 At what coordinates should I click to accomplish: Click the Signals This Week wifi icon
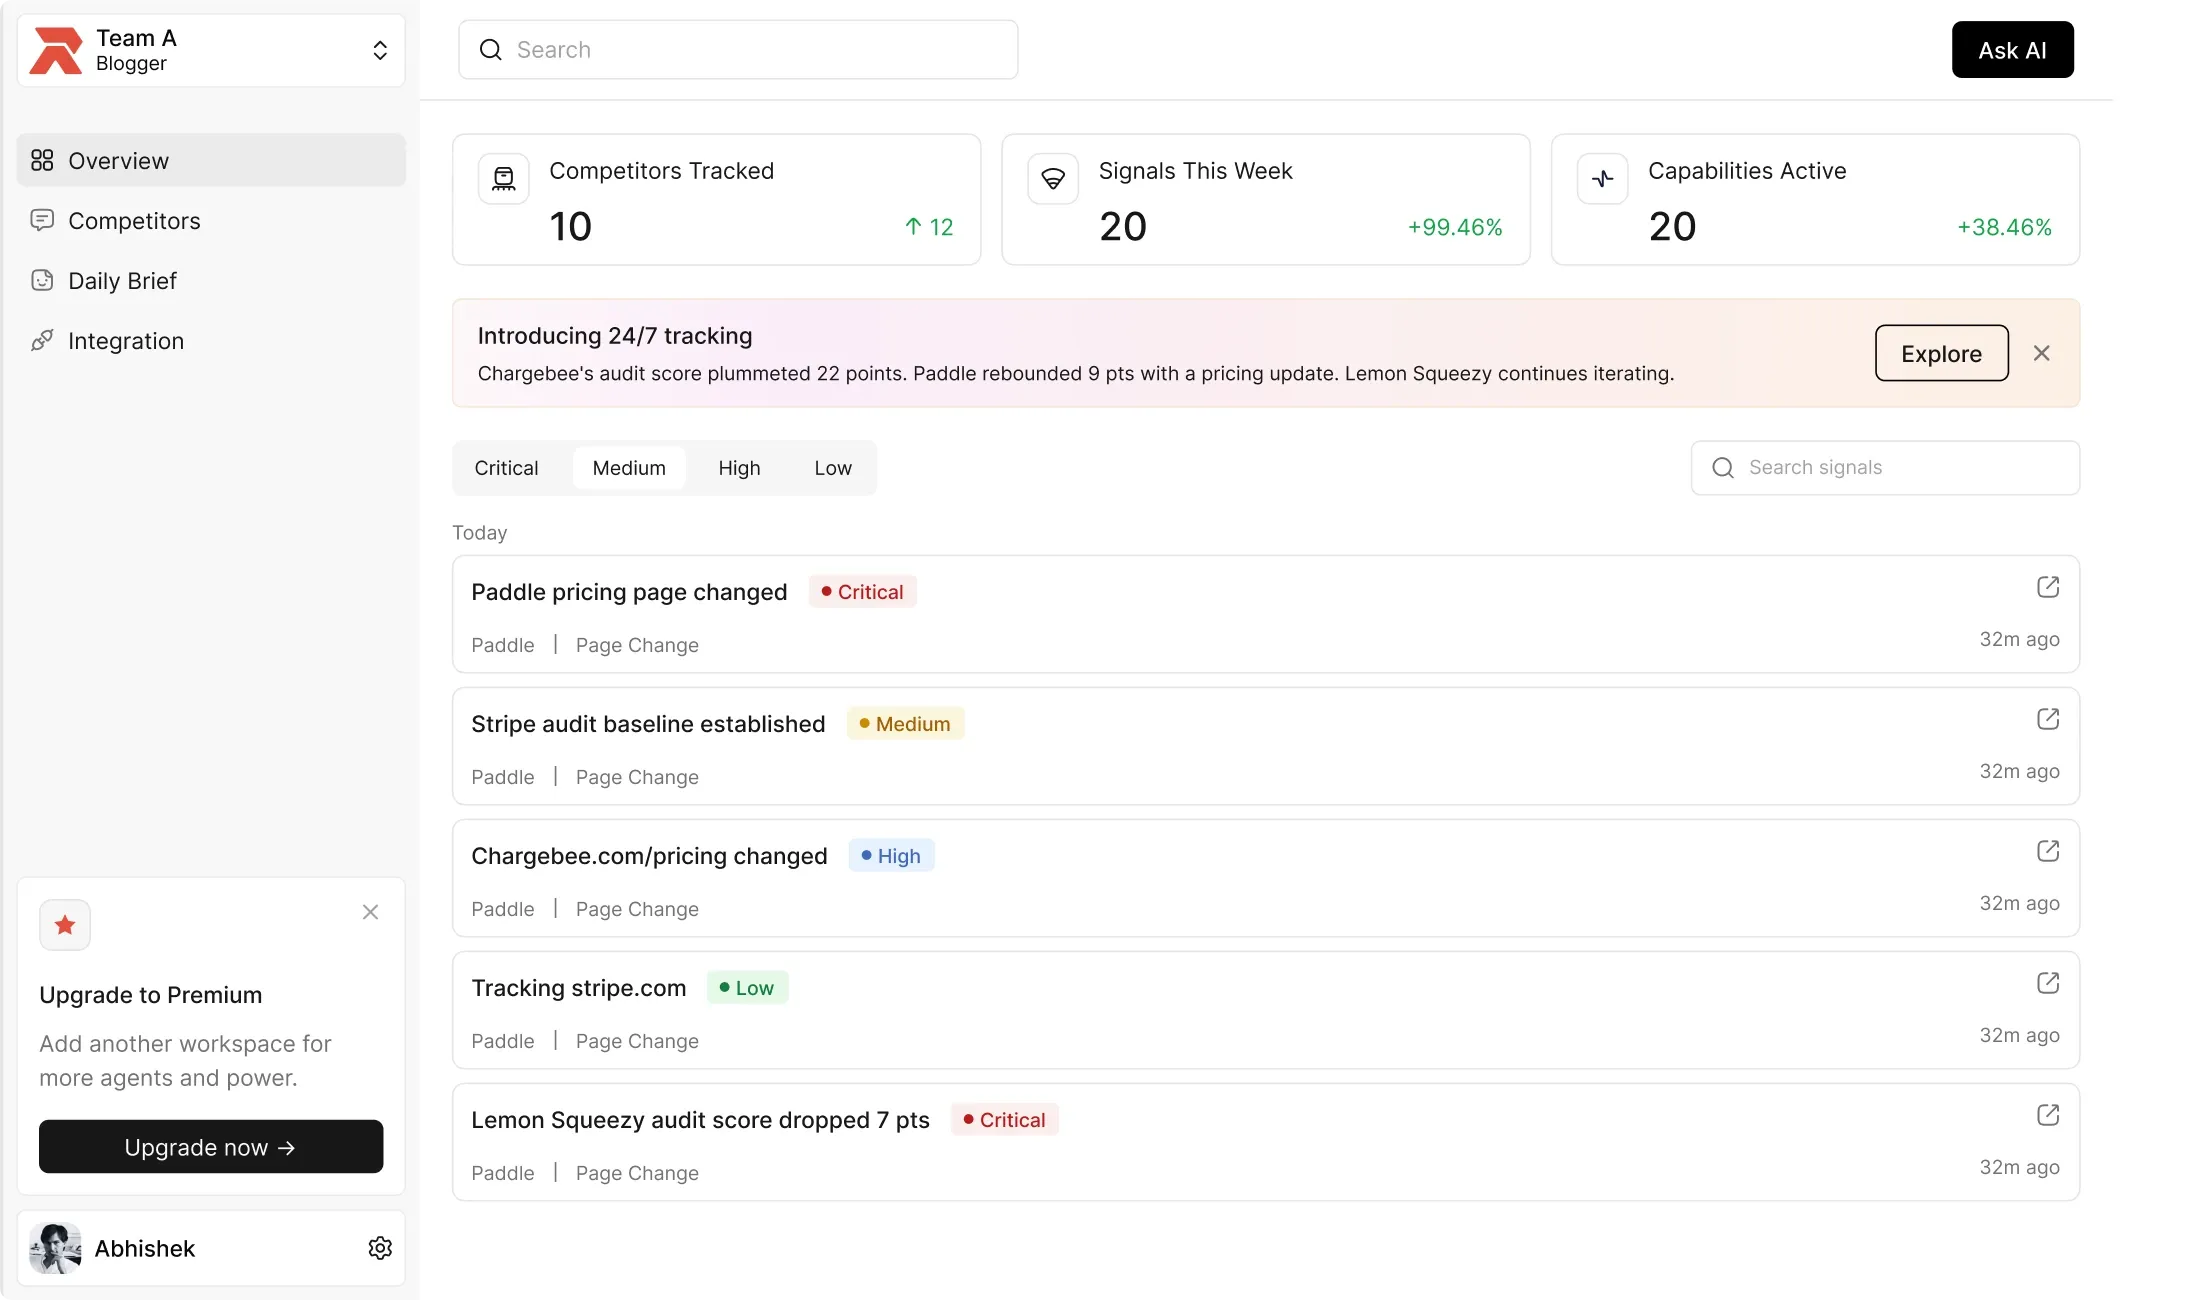(1053, 179)
